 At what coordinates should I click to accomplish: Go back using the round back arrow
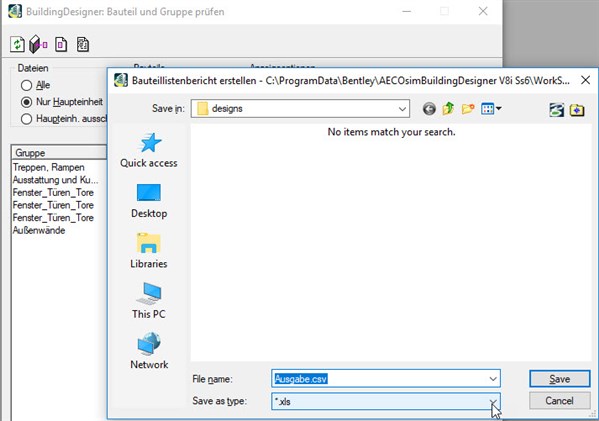[x=429, y=109]
